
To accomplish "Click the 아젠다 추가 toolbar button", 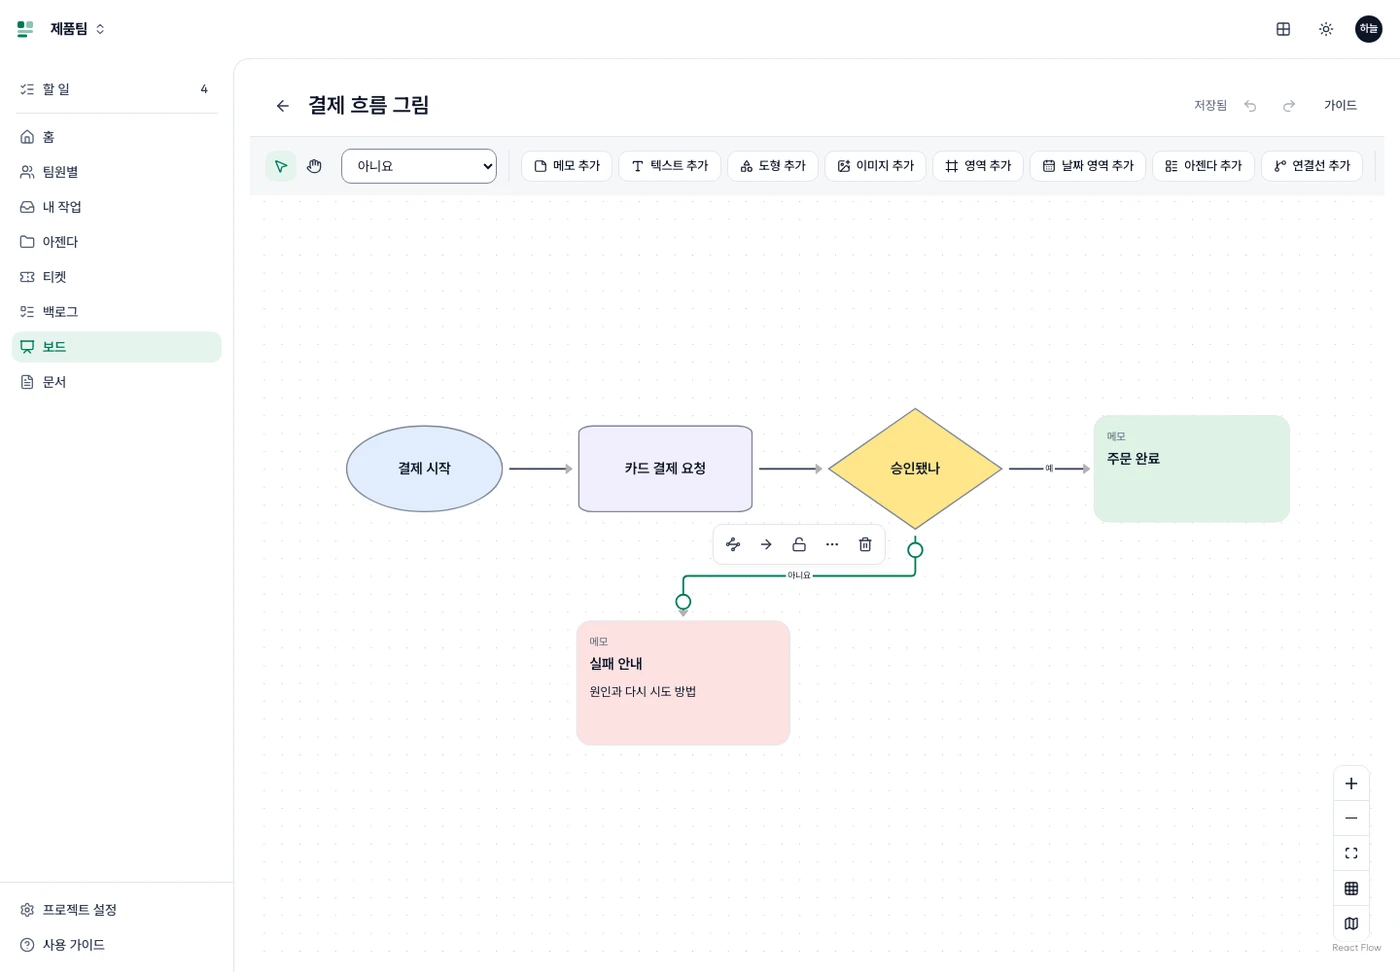I will point(1204,166).
